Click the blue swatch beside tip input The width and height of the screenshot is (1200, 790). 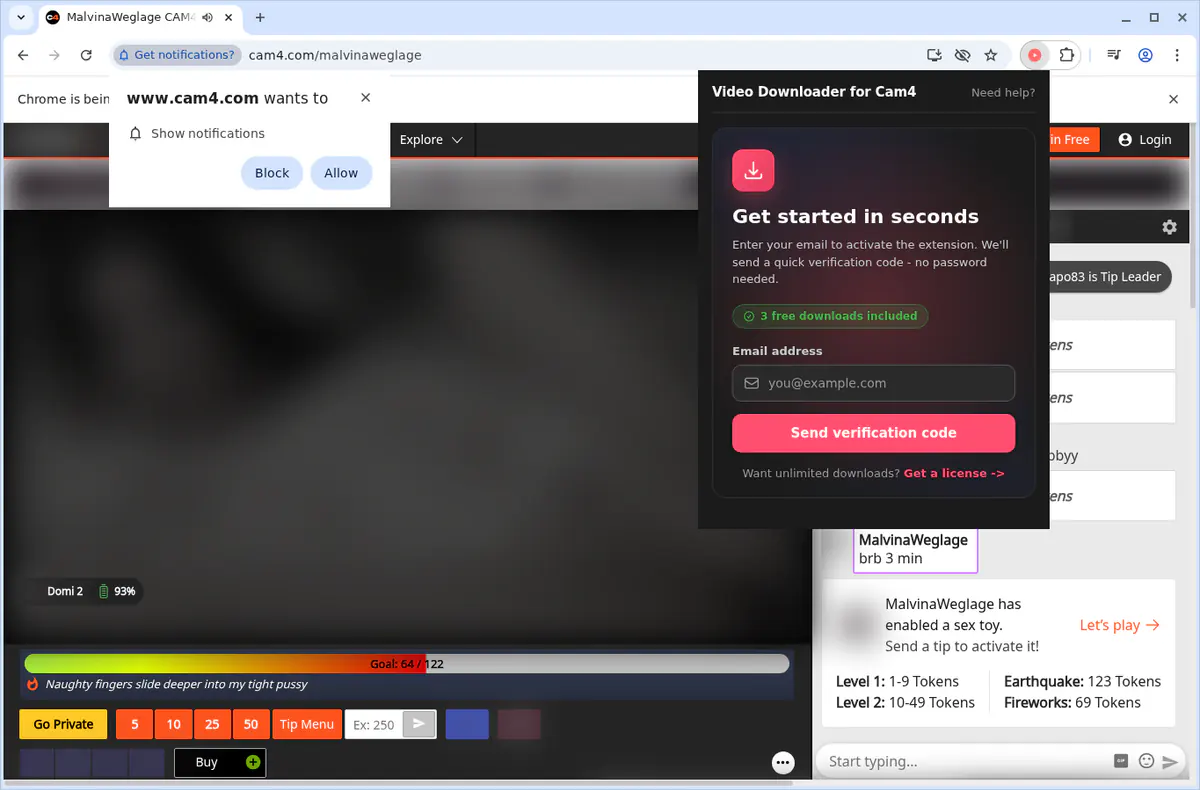coord(467,724)
